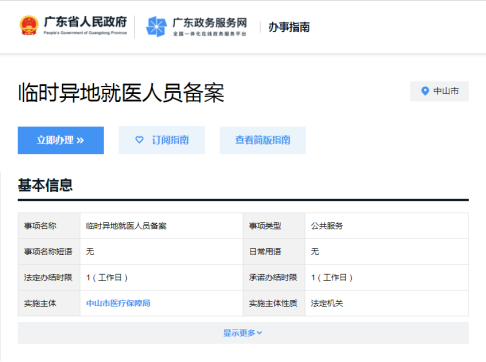This screenshot has height=362, width=486.
Task: Click the 事项名称 label cell
Action: tap(49, 226)
